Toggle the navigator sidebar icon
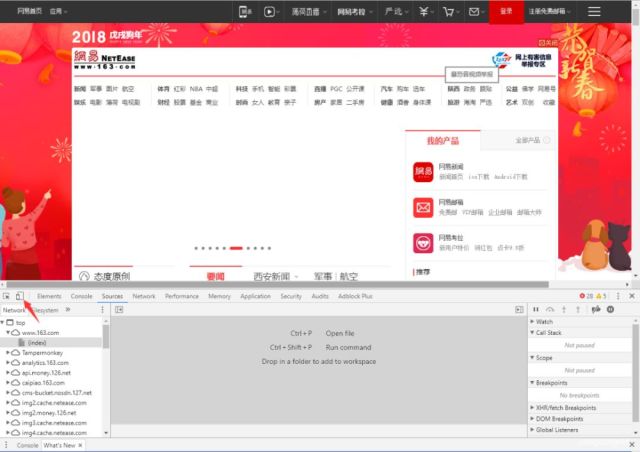The height and width of the screenshot is (452, 640). pyautogui.click(x=119, y=310)
